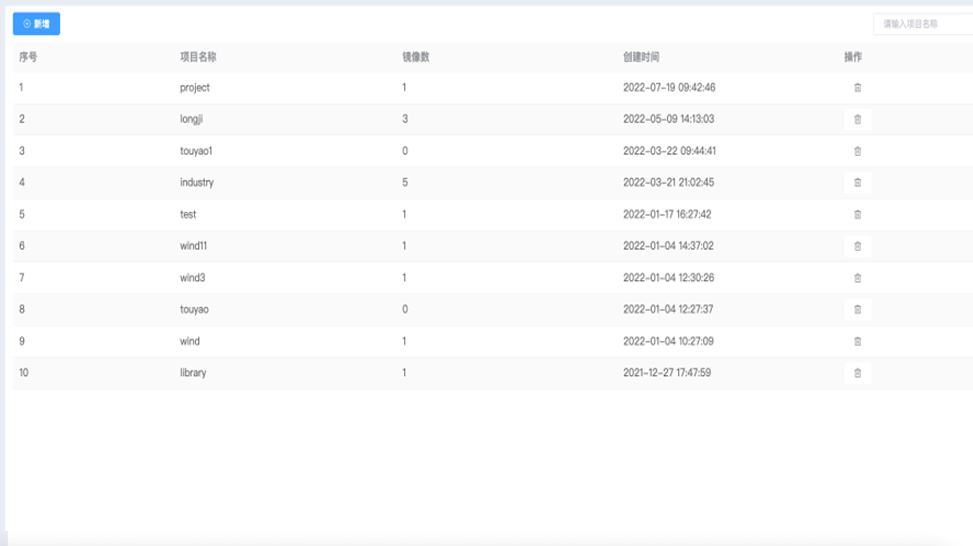Click delete icon for wind11

857,246
